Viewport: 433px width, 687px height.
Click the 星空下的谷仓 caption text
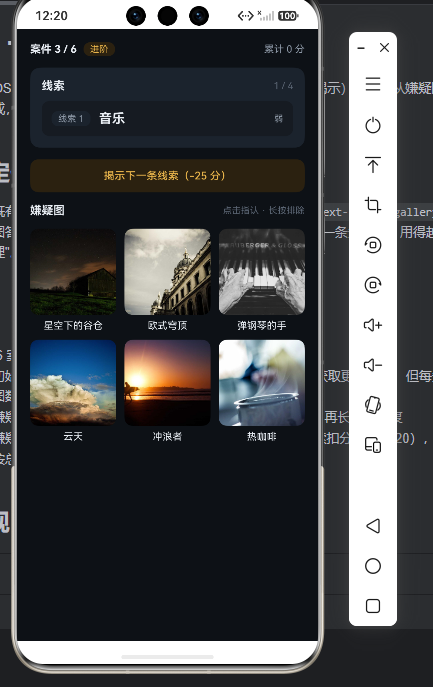click(73, 326)
